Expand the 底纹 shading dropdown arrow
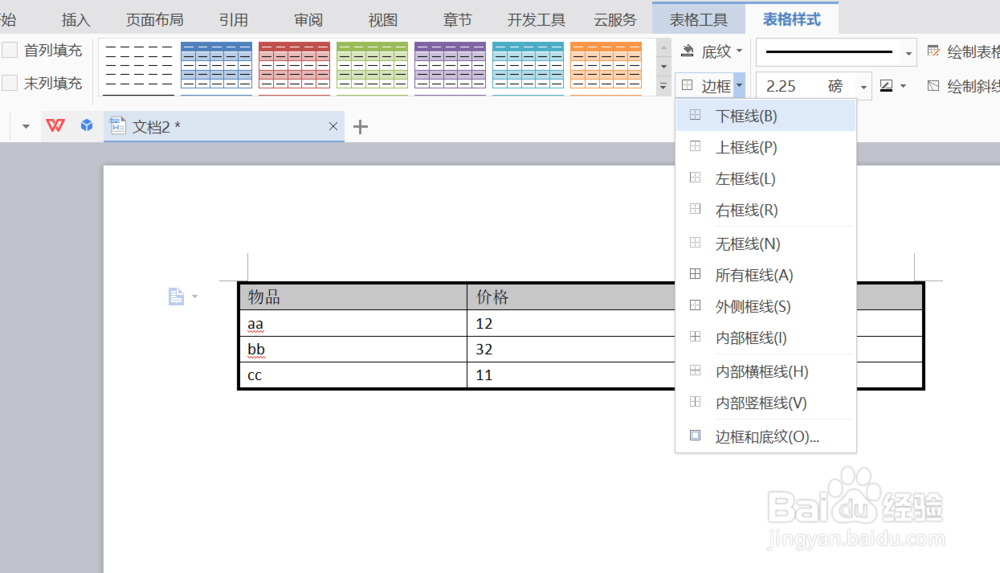The width and height of the screenshot is (1000, 573). pos(739,51)
